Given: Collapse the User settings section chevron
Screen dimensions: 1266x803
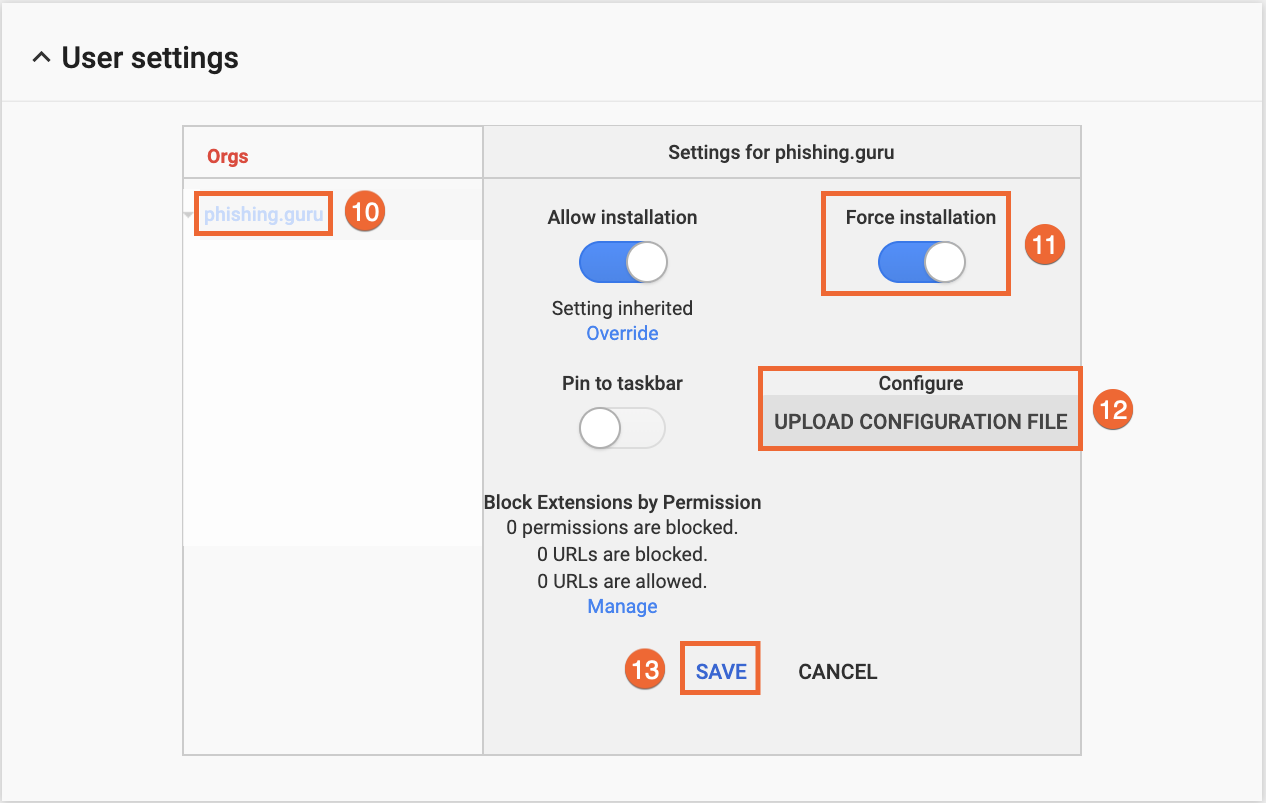Looking at the screenshot, I should [41, 58].
